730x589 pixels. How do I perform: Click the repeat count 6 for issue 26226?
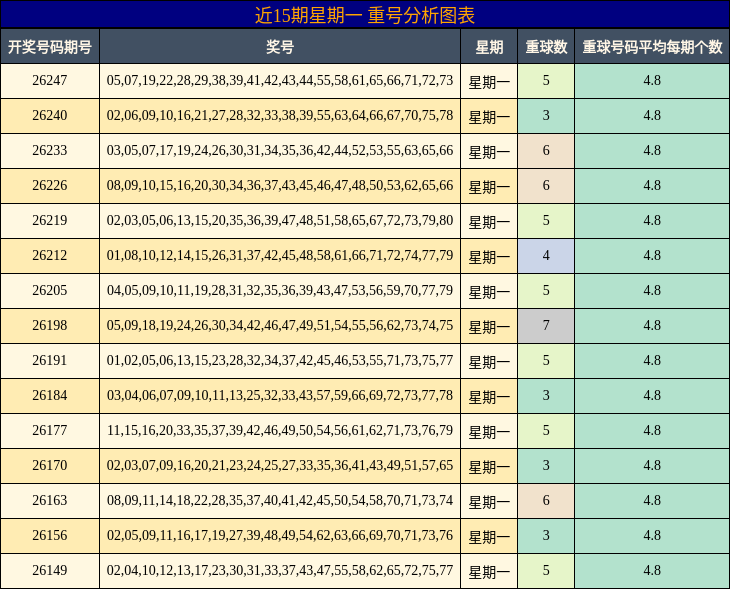click(x=546, y=185)
